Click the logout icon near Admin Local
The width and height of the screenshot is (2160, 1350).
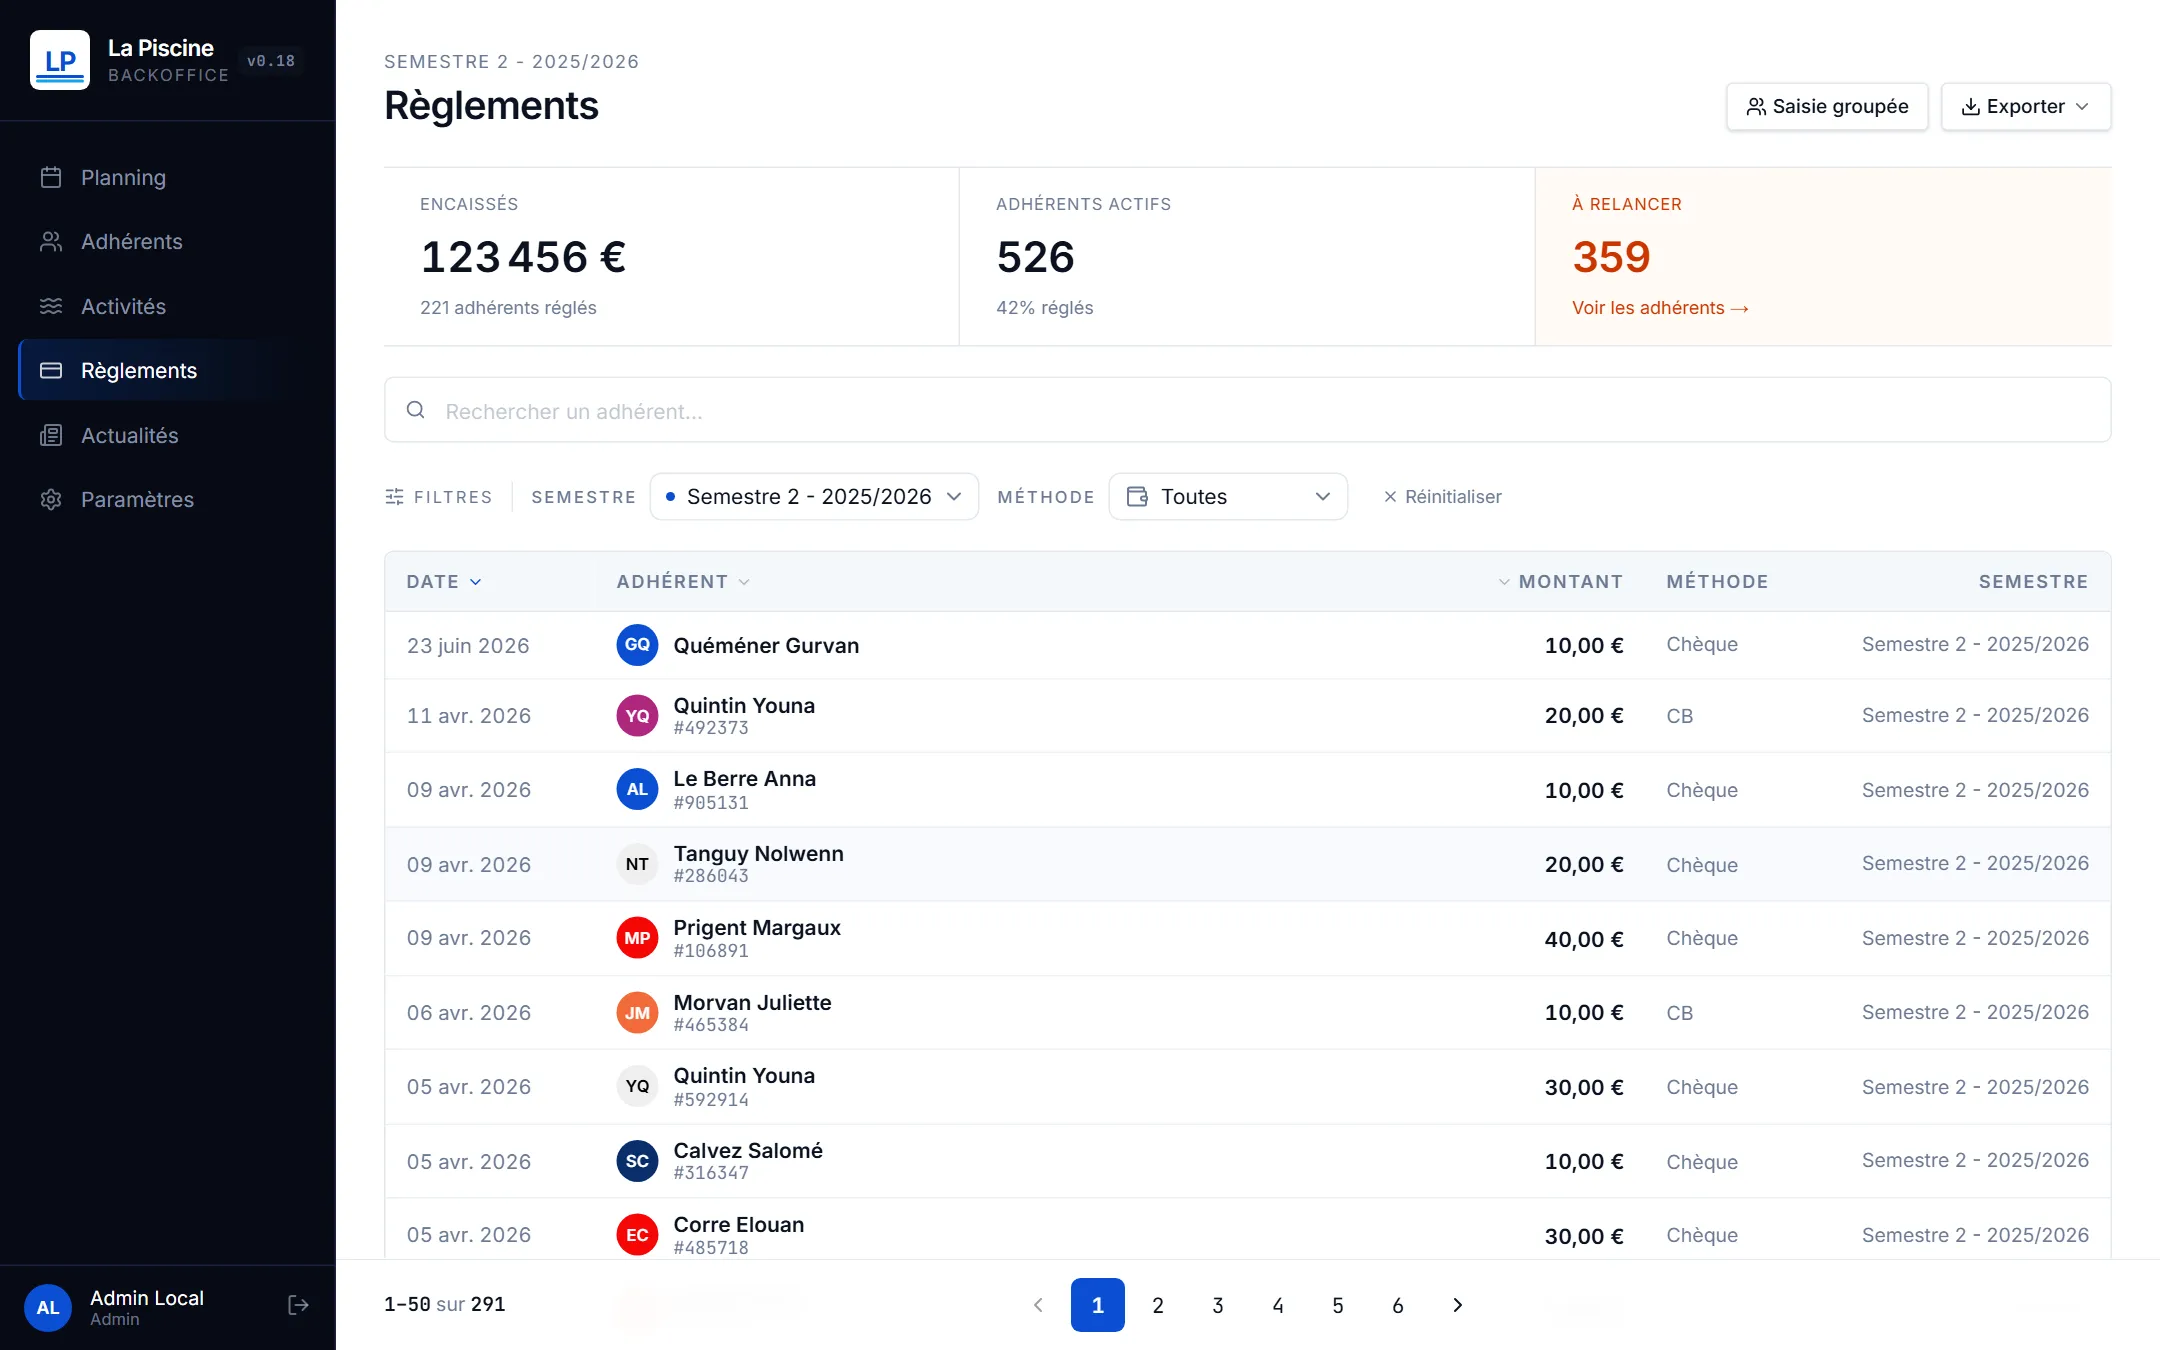[x=298, y=1305]
